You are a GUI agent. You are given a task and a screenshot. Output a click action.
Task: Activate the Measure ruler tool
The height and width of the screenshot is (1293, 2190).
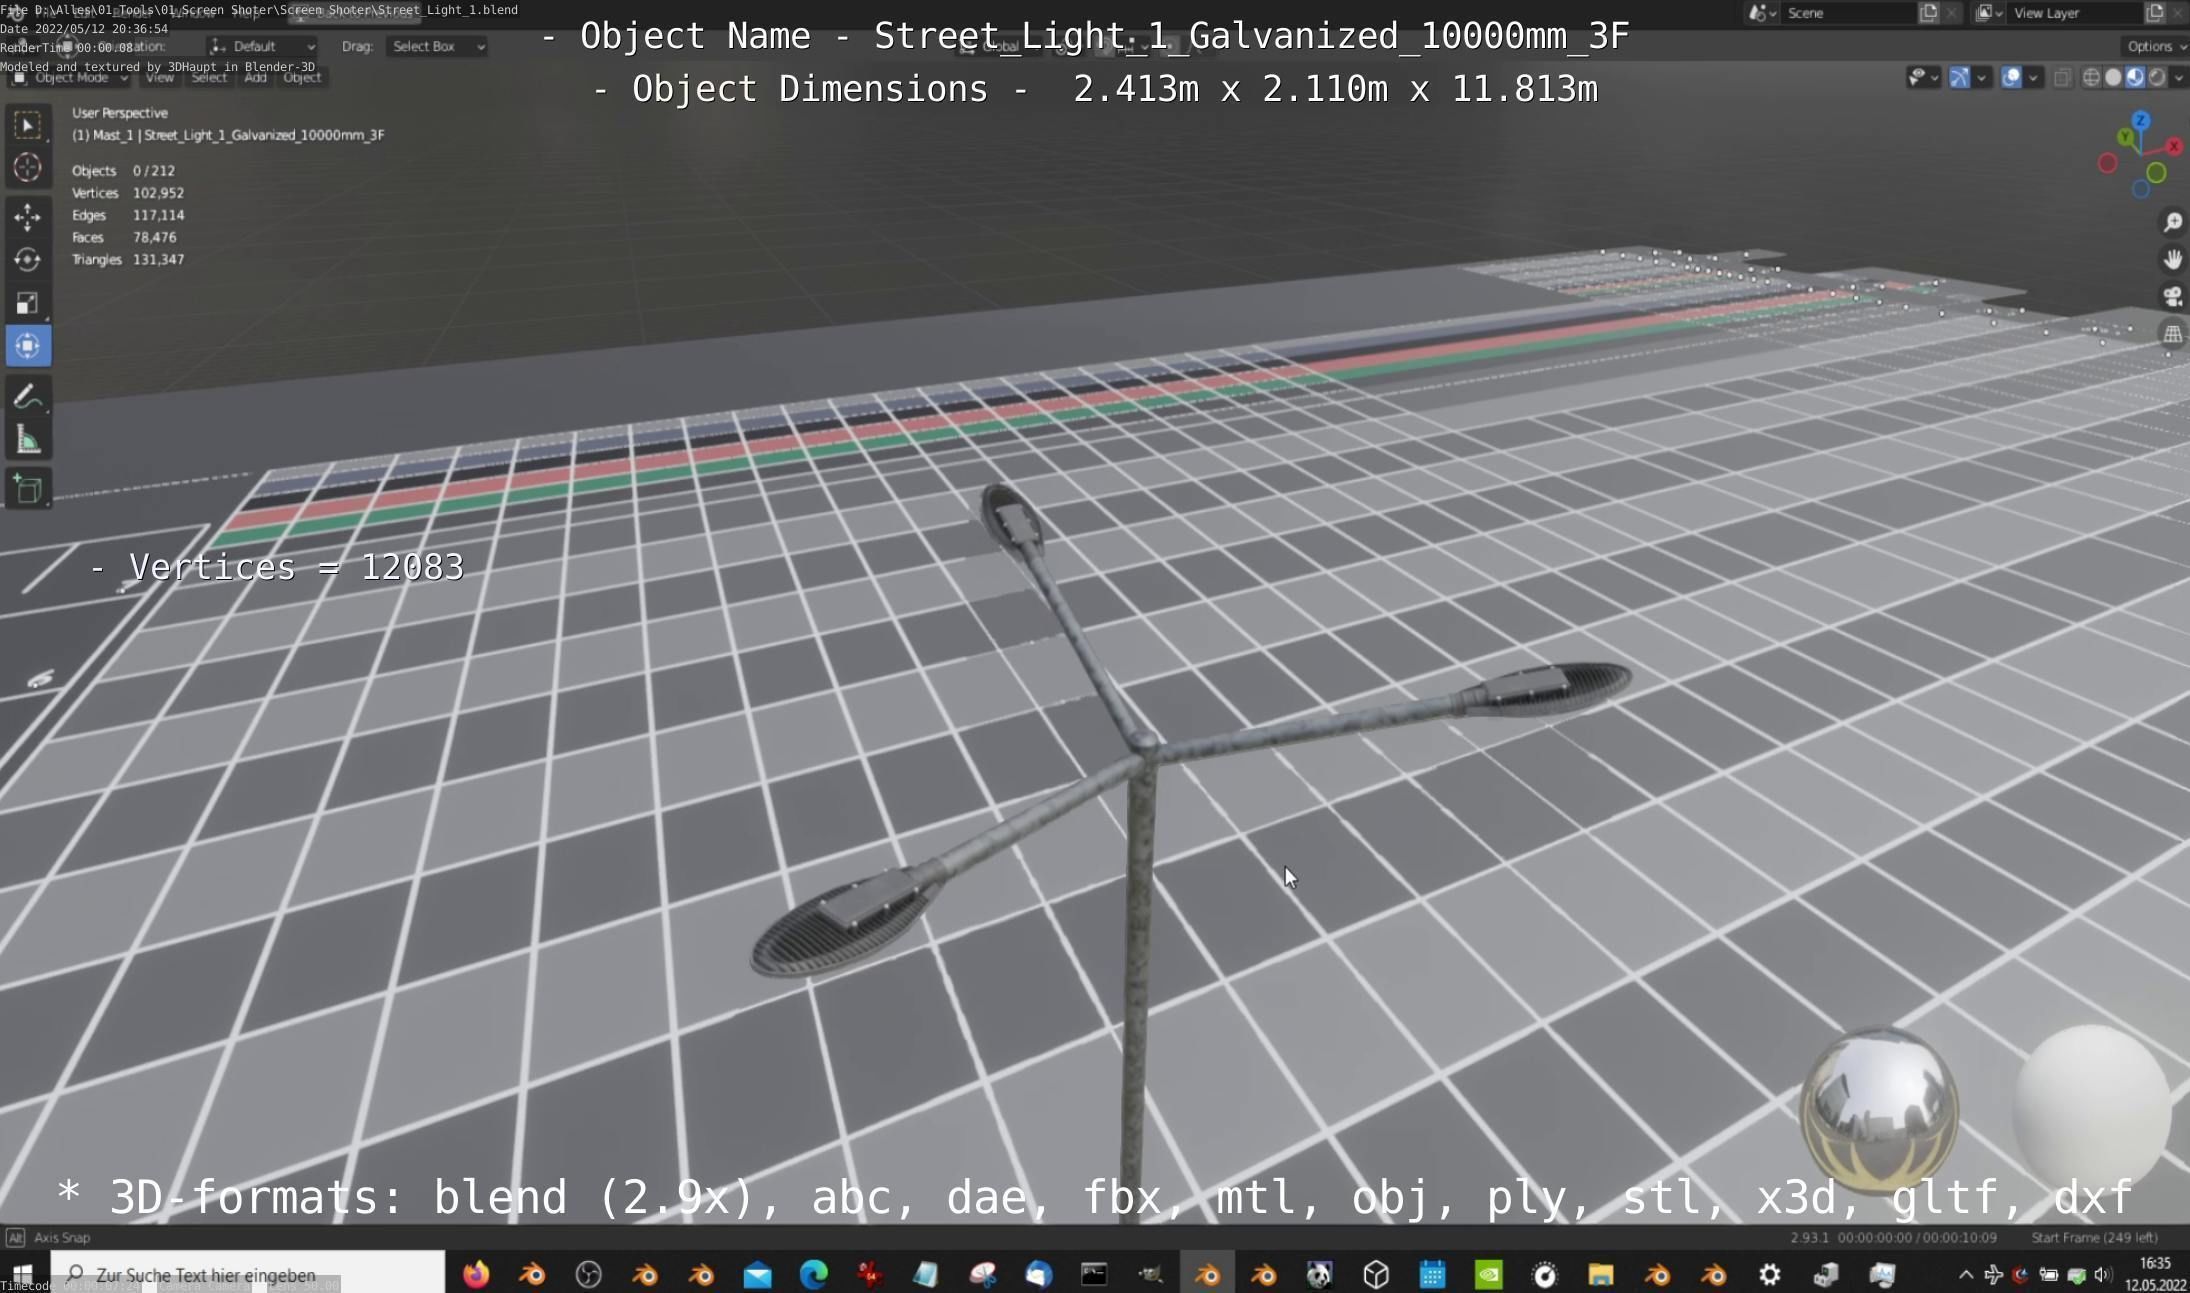[28, 440]
